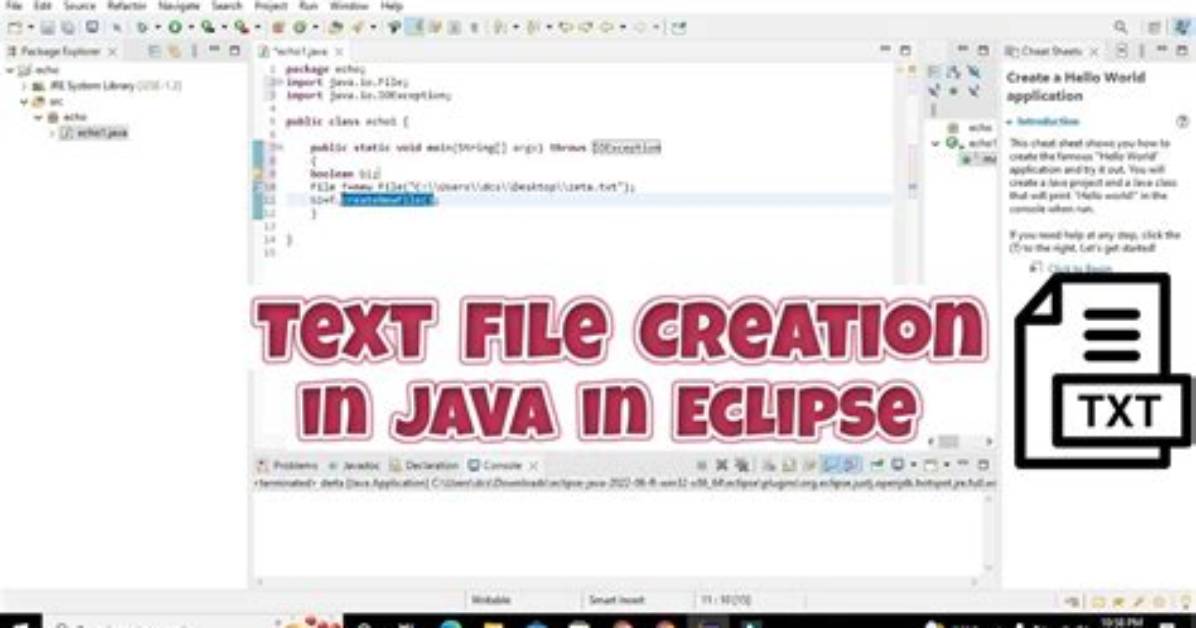Close the echo1.java editor tab
This screenshot has width=1196, height=628.
(x=339, y=51)
